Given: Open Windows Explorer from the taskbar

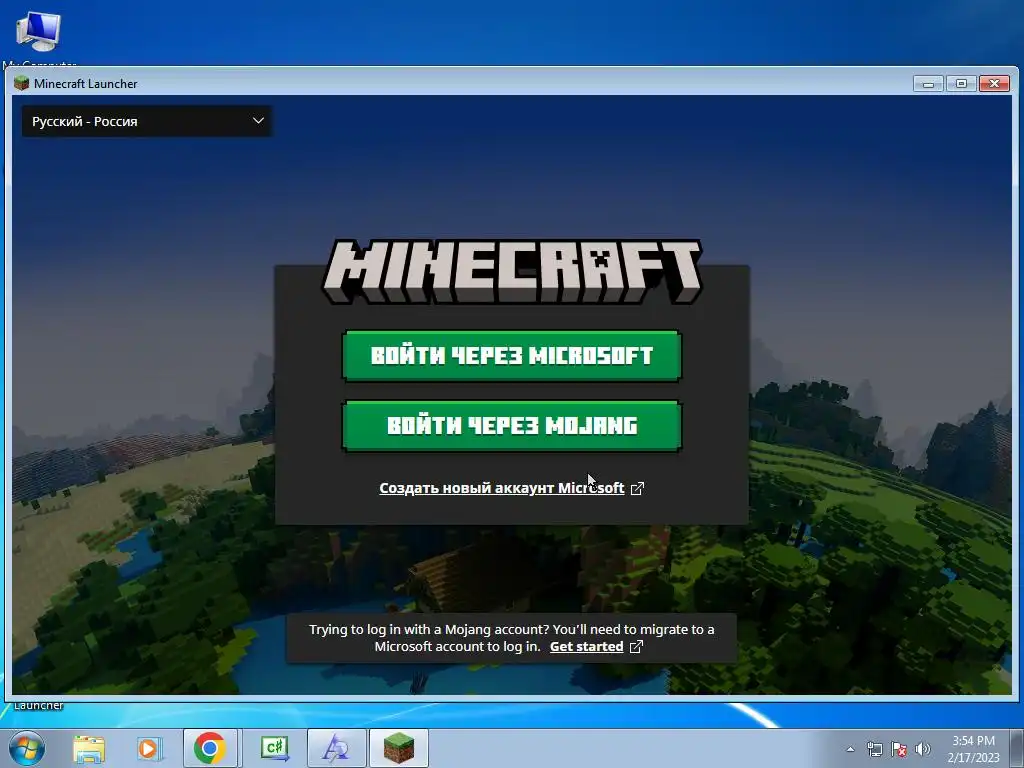Looking at the screenshot, I should point(89,748).
